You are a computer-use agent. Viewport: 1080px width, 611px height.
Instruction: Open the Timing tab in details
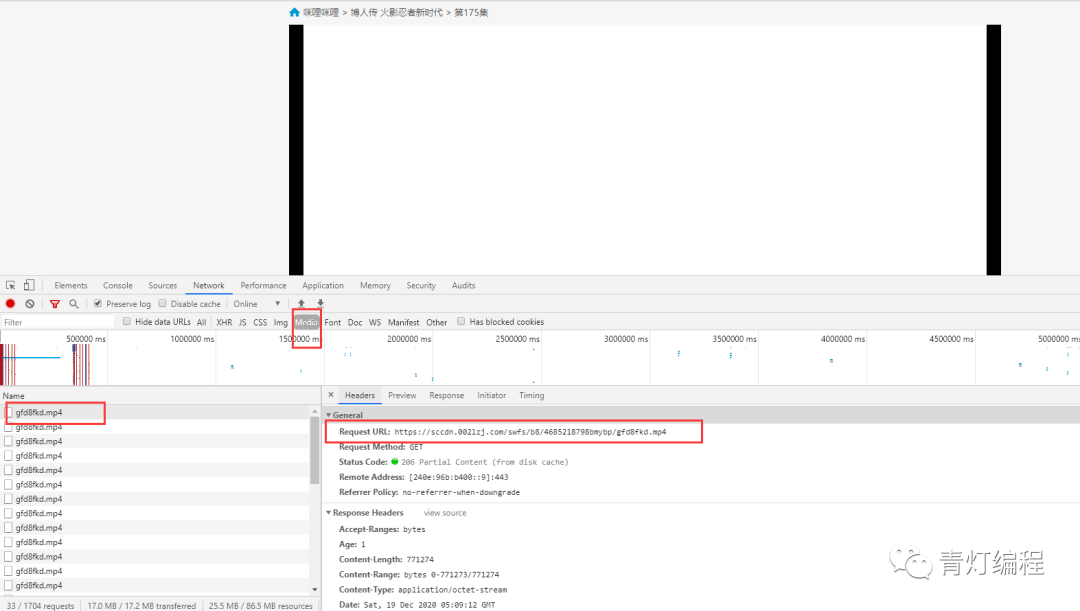(531, 396)
